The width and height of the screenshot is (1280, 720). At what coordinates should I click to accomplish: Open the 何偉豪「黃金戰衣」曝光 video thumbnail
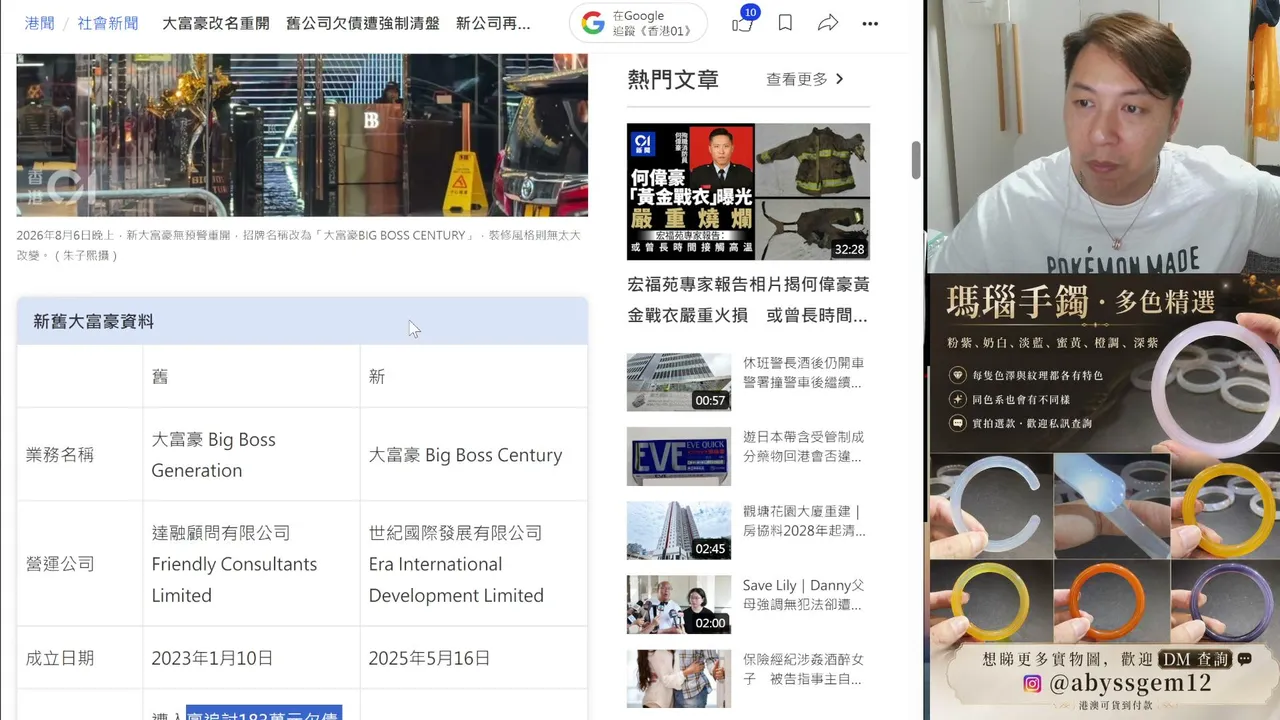click(x=748, y=192)
